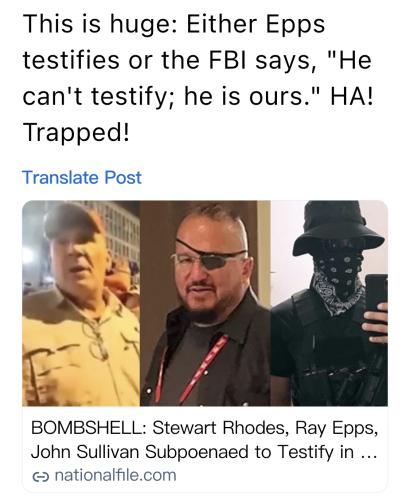Select the right photo of masked person
This screenshot has height=500, width=410.
(329, 303)
